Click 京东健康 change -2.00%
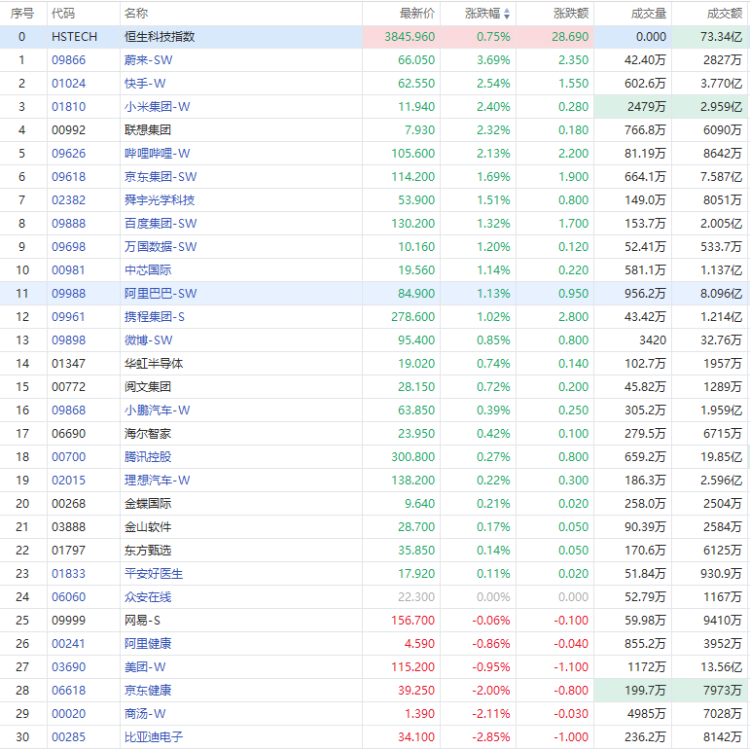This screenshot has width=750, height=750. (x=491, y=691)
